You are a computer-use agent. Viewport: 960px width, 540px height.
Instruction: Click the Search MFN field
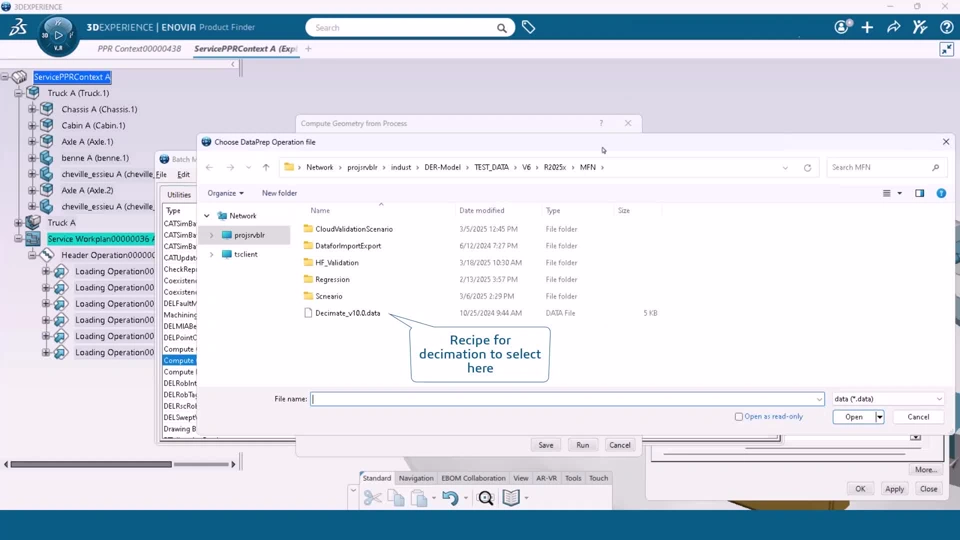885,167
